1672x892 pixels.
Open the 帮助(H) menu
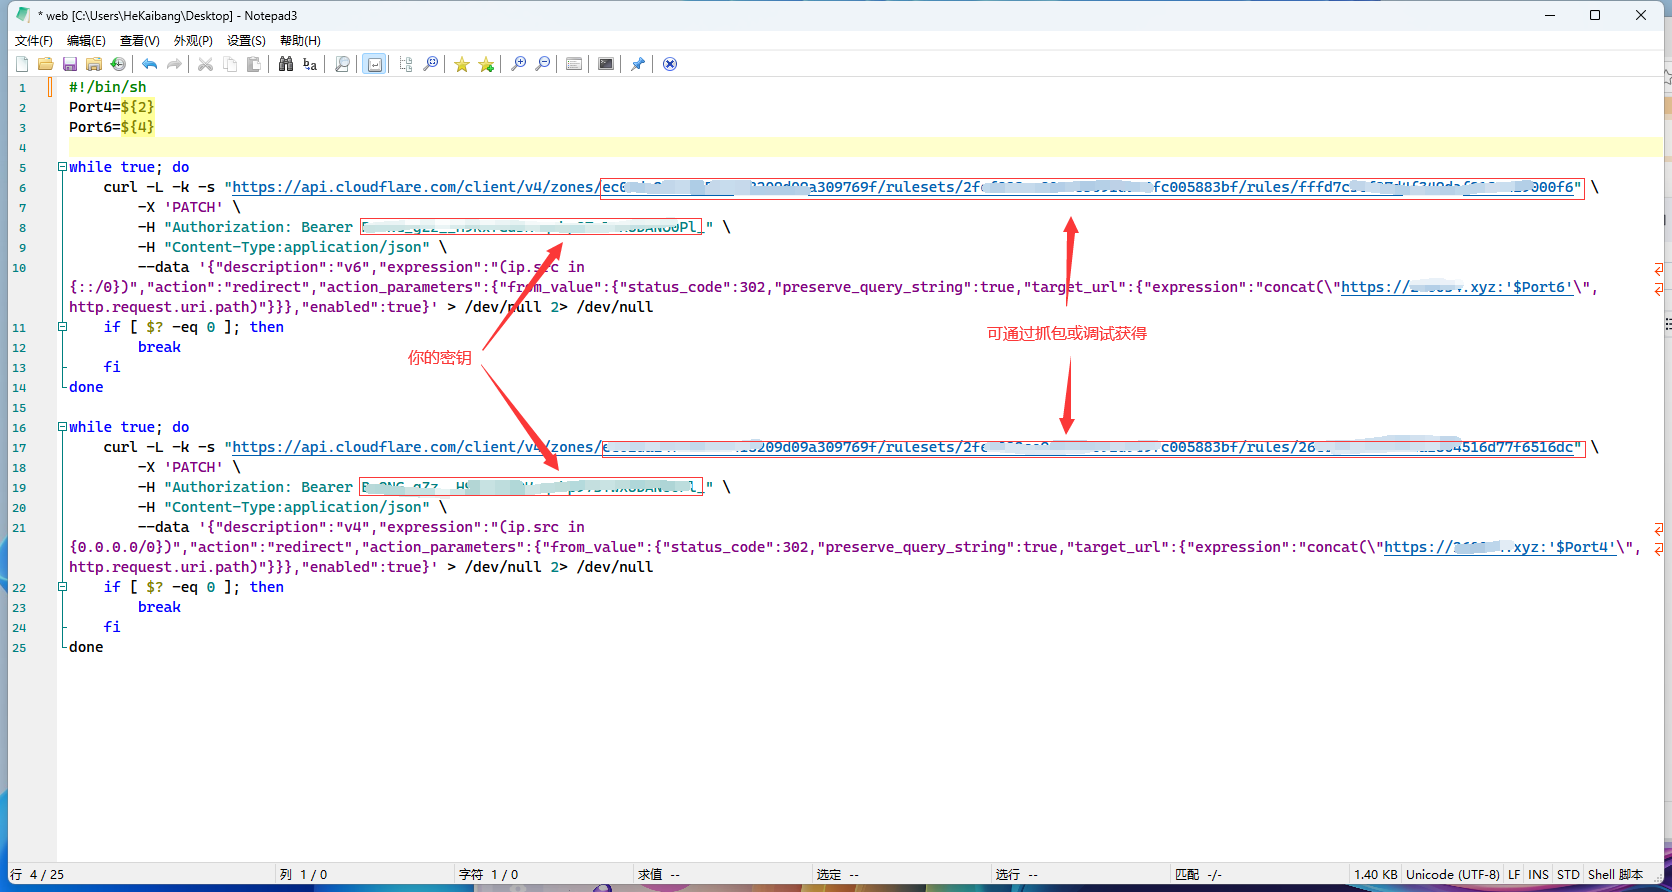click(300, 40)
